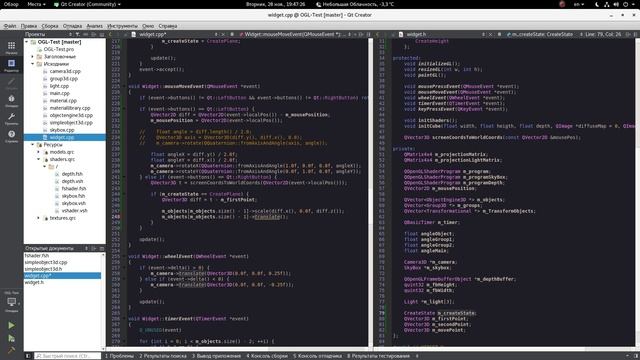Split the right editor view
This screenshot has height=360, width=640.
629,34
